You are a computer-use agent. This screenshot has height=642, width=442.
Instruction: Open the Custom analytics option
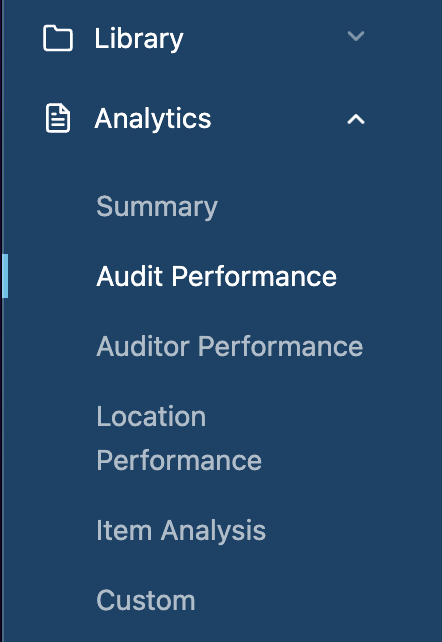146,601
